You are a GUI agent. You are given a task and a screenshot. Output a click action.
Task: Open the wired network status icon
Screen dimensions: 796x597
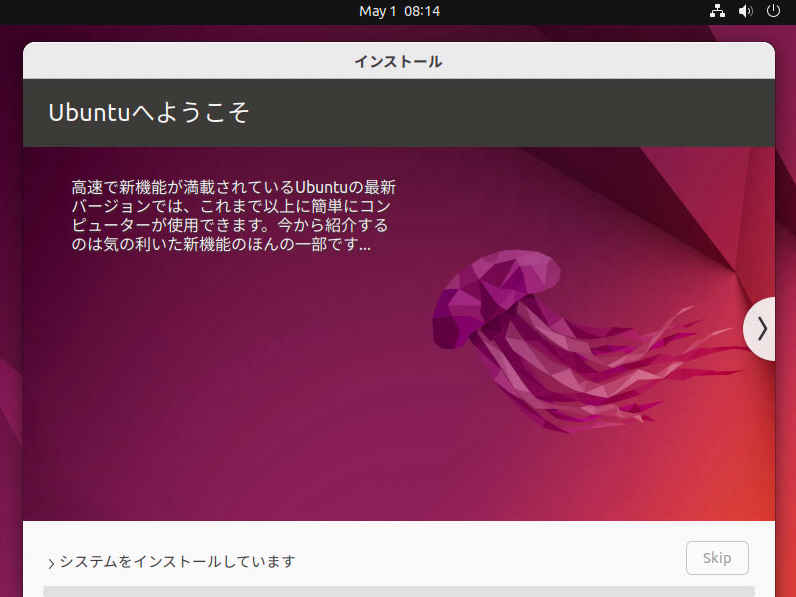point(717,11)
